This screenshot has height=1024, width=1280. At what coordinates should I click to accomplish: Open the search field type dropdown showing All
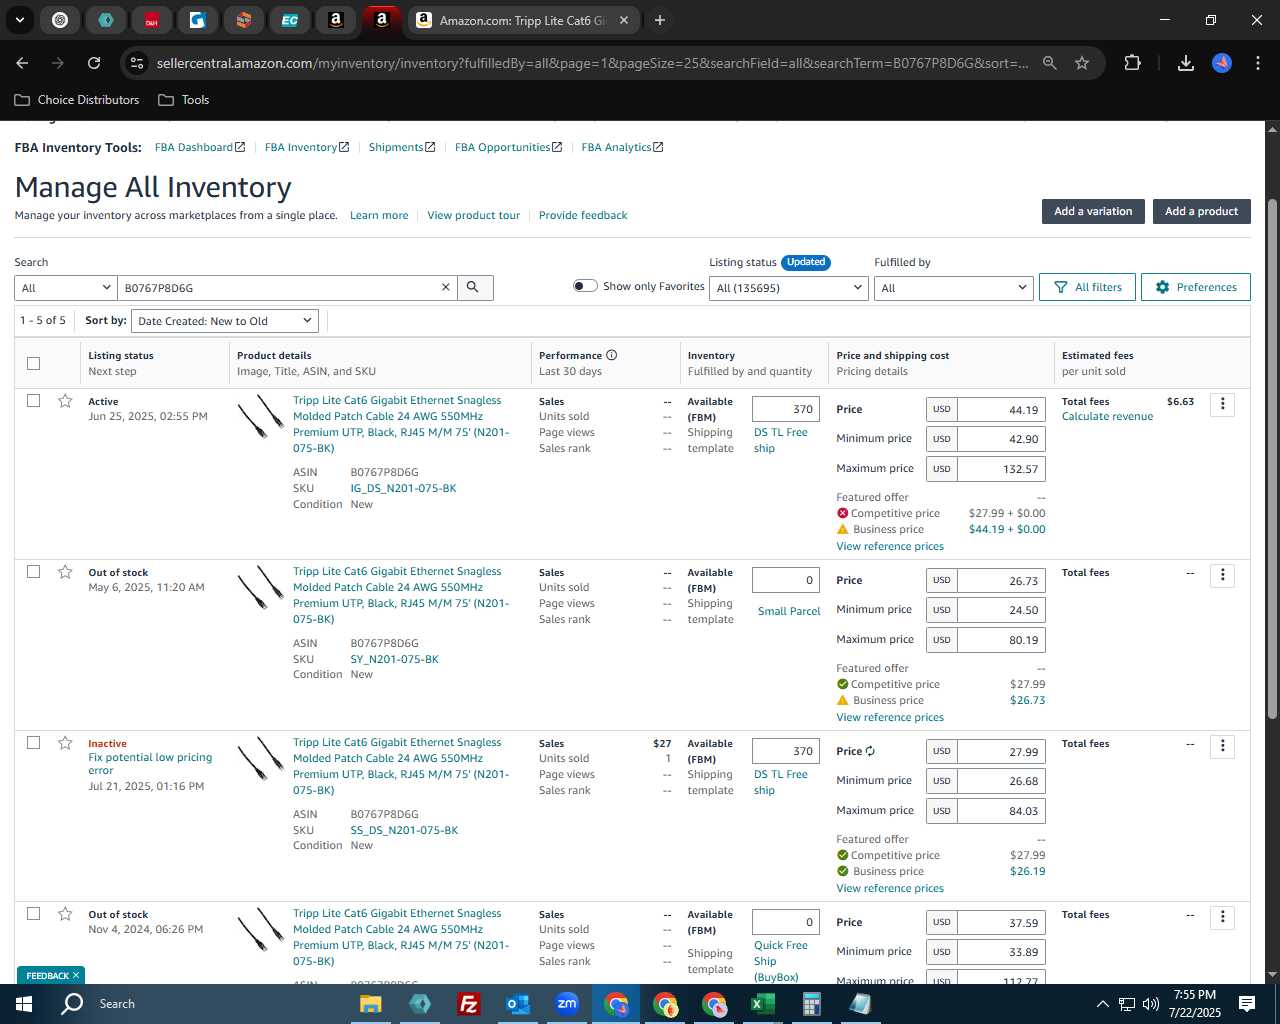click(x=66, y=288)
